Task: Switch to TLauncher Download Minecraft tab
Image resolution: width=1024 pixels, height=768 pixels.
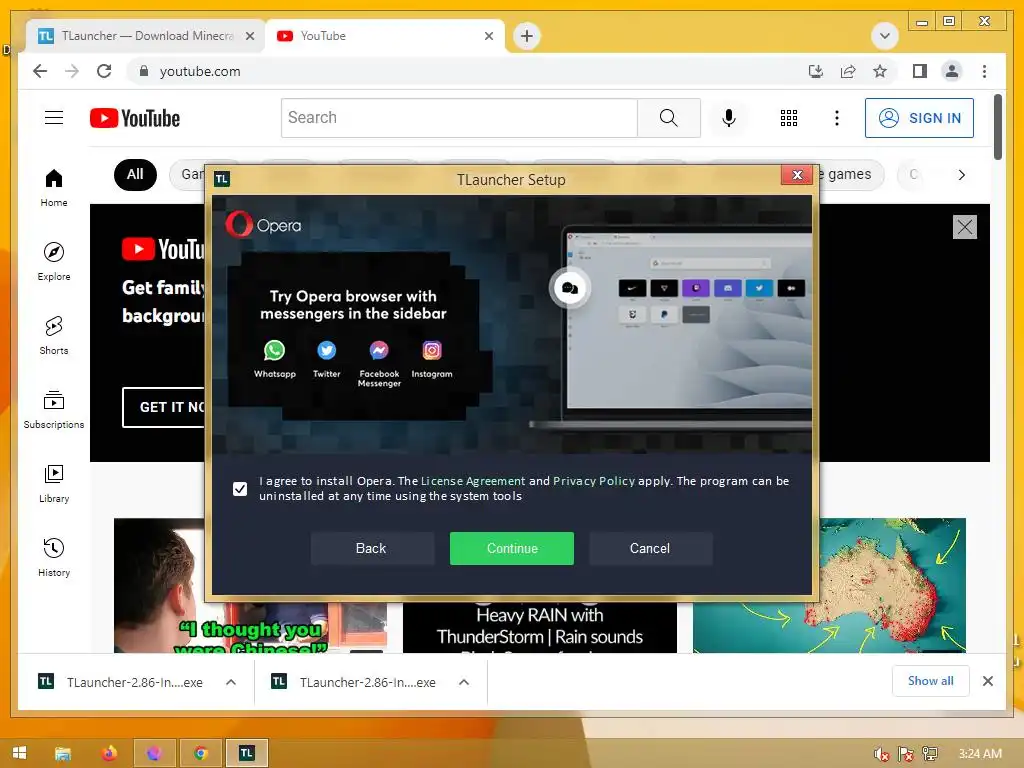Action: 146,36
